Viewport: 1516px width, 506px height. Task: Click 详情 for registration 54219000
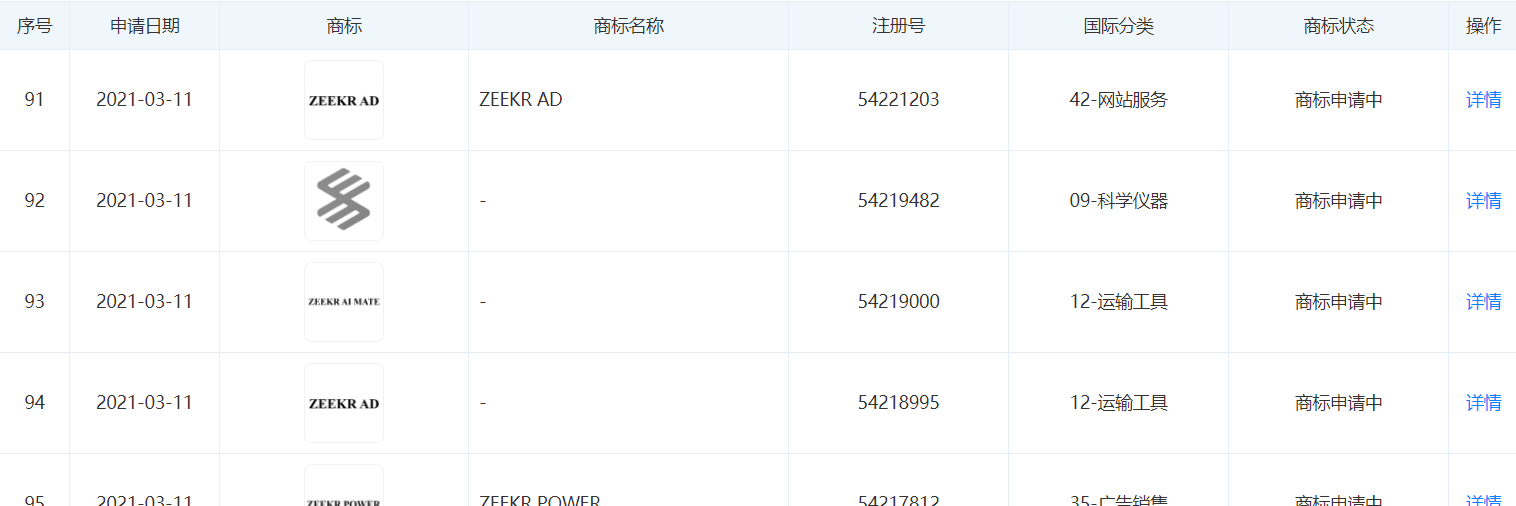coord(1483,302)
